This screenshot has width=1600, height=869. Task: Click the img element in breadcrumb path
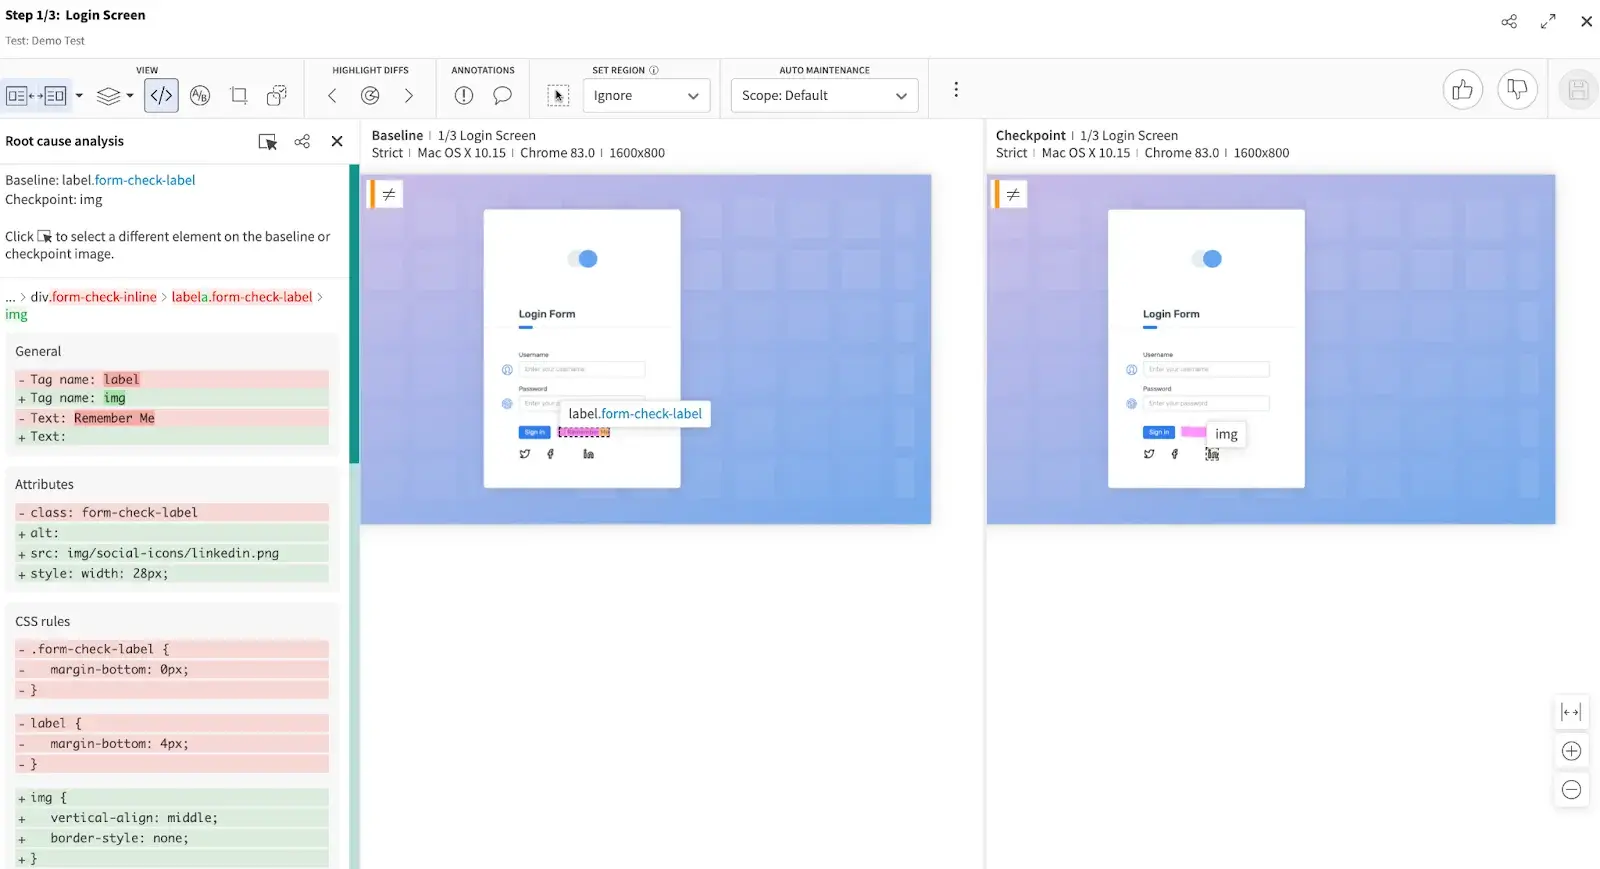tap(16, 315)
